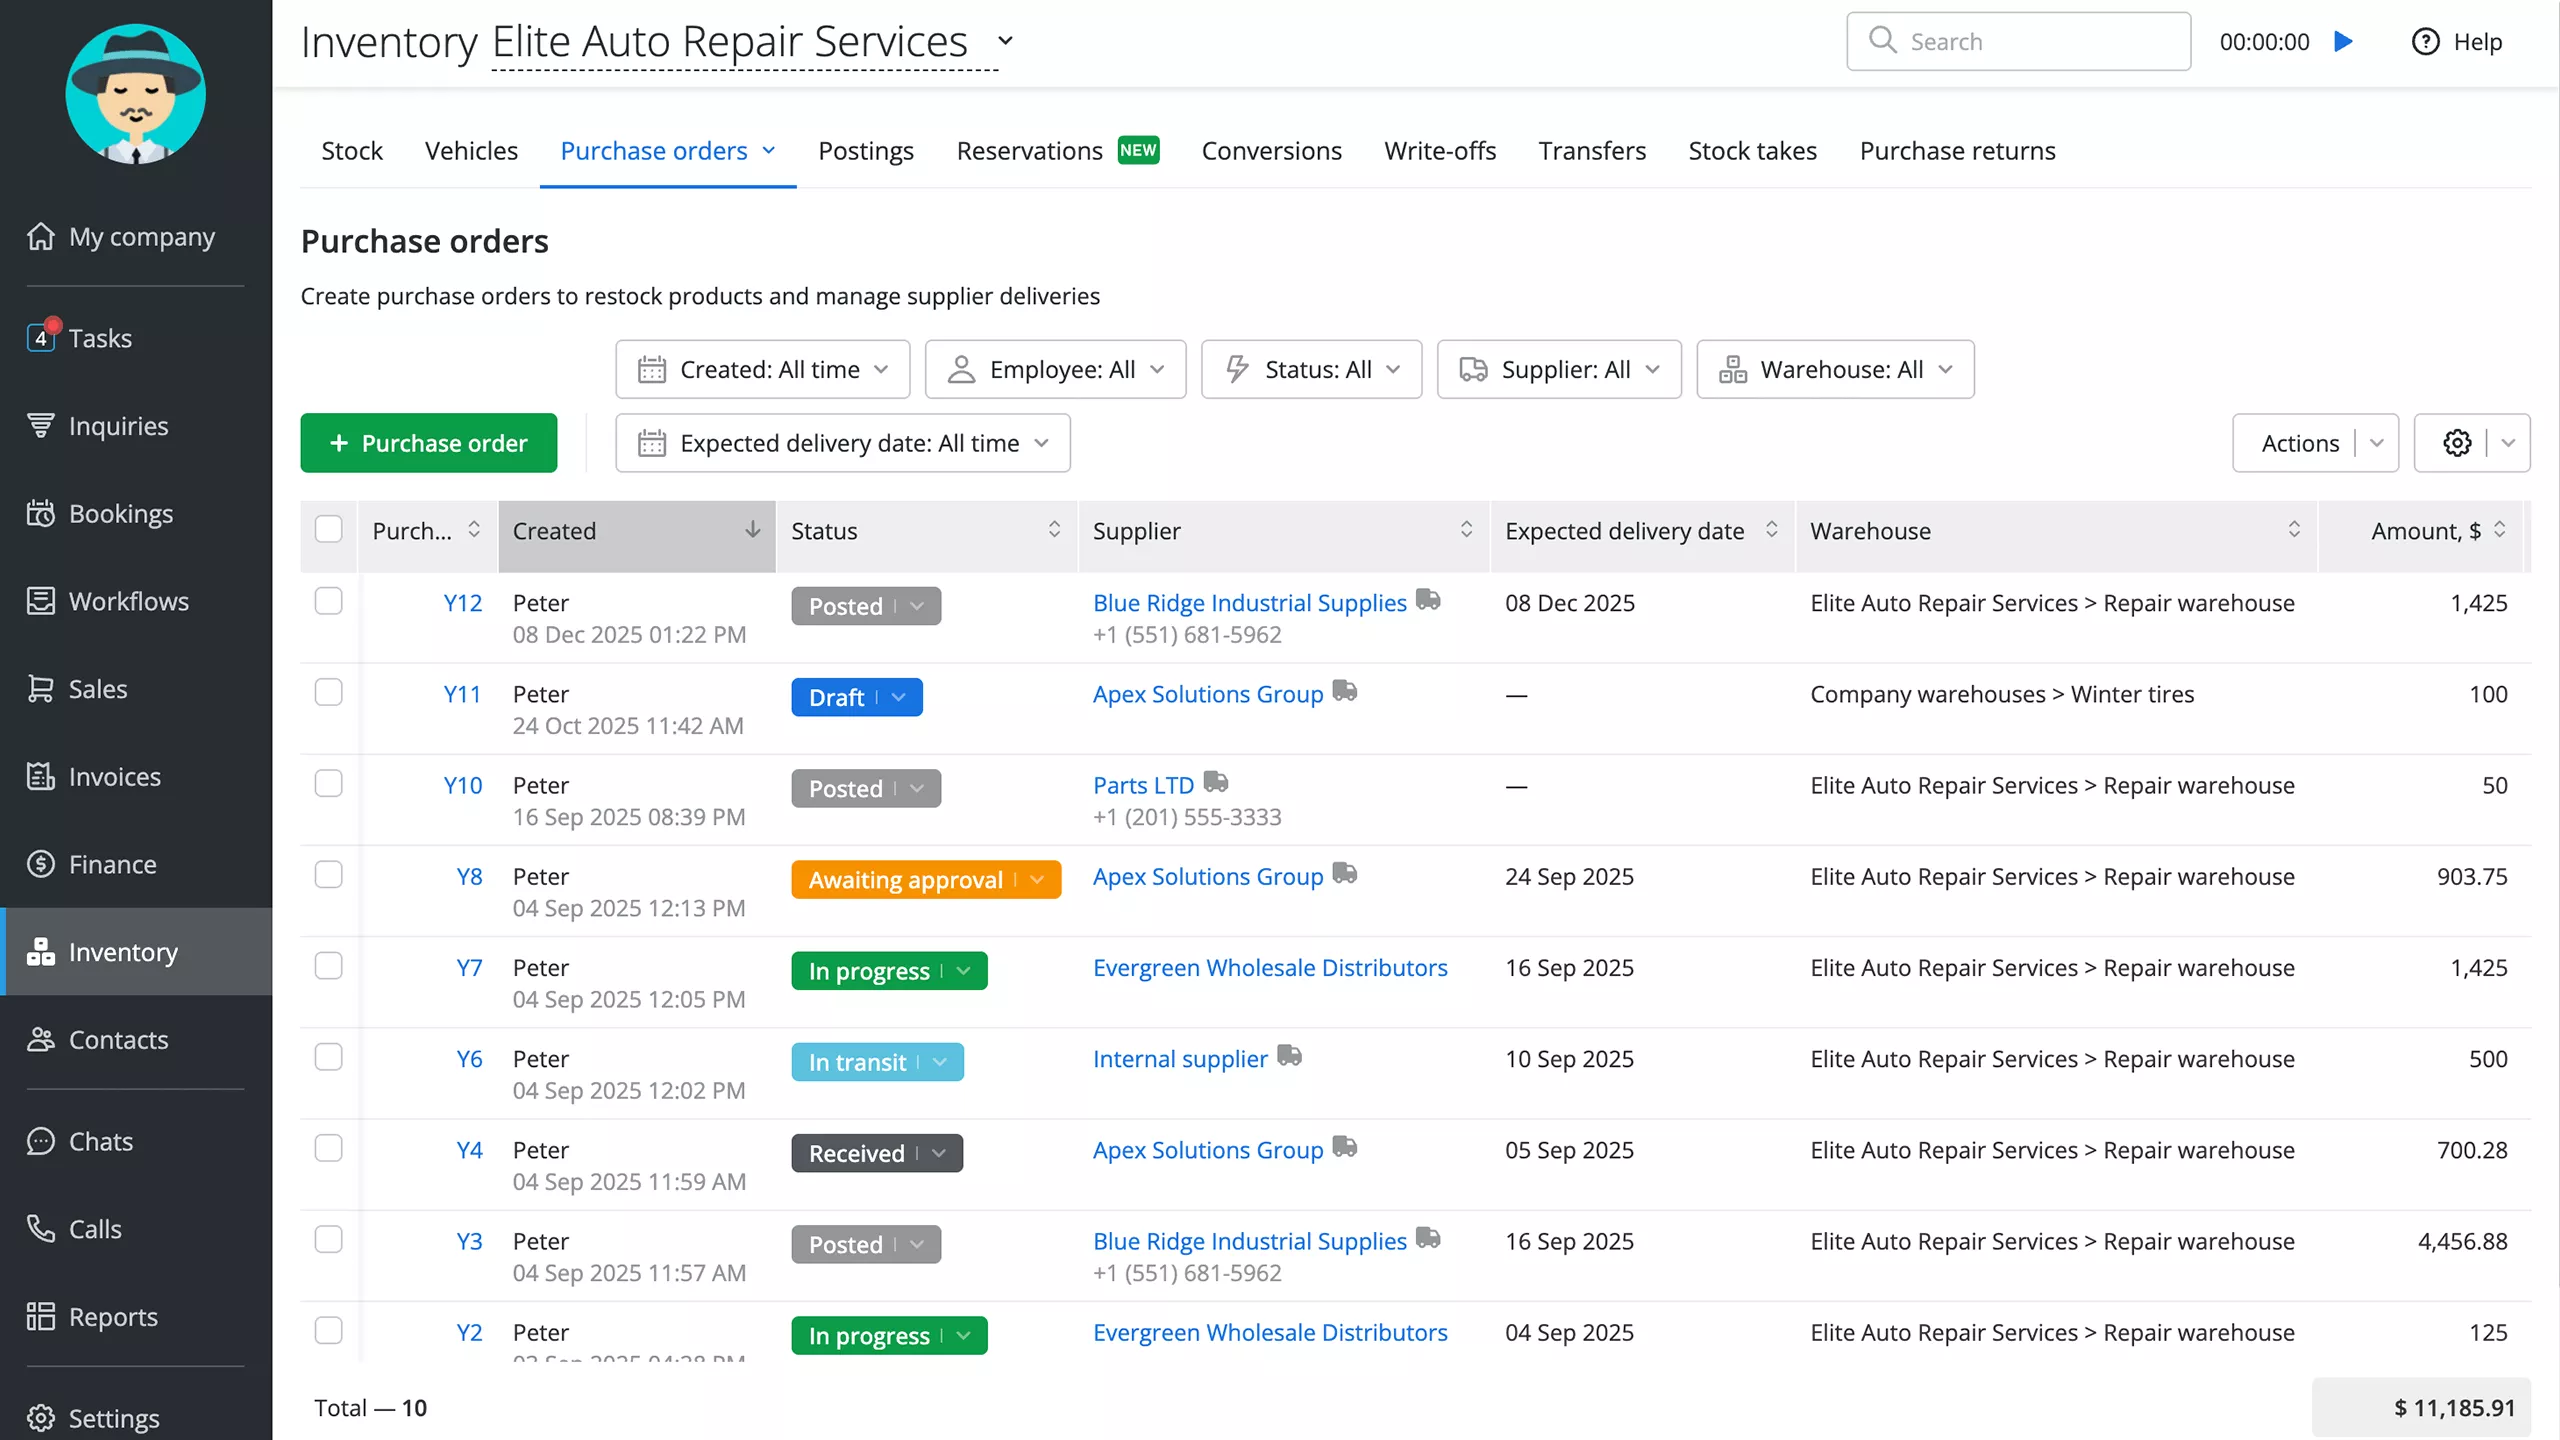2560x1440 pixels.
Task: Open the Status: All filter dropdown
Action: tap(1311, 369)
